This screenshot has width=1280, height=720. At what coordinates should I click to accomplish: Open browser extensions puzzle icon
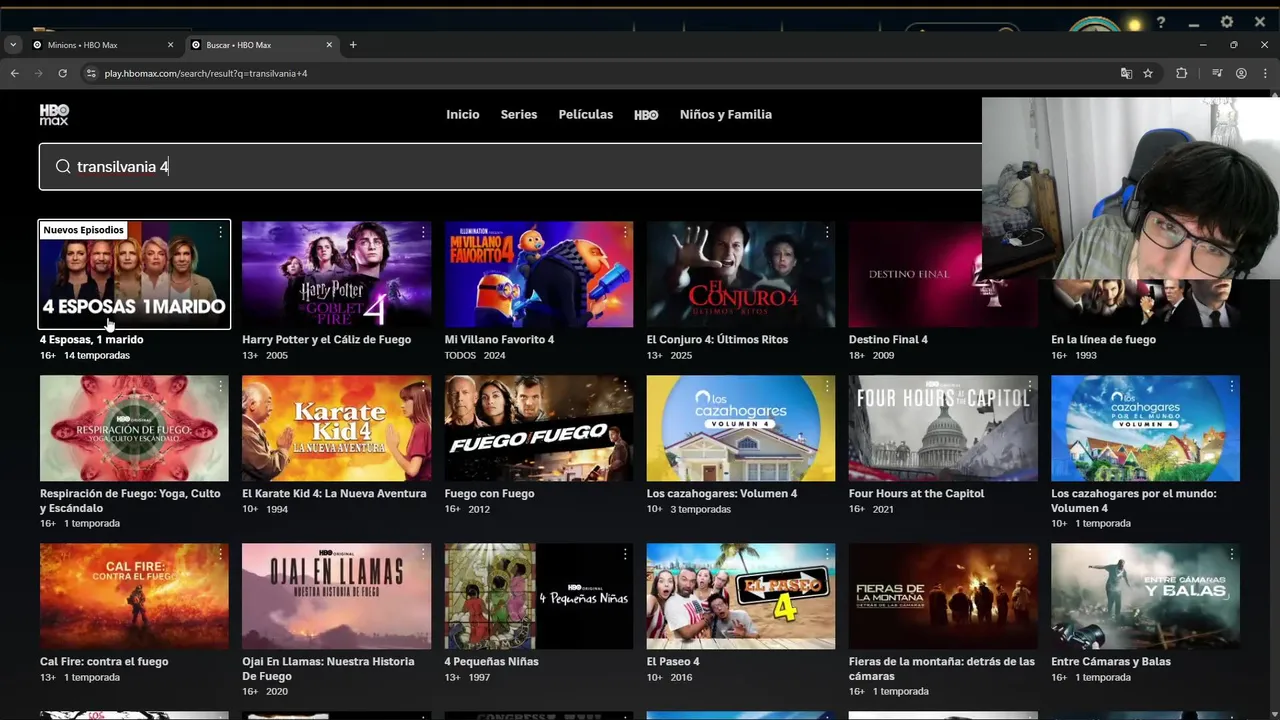coord(1182,73)
